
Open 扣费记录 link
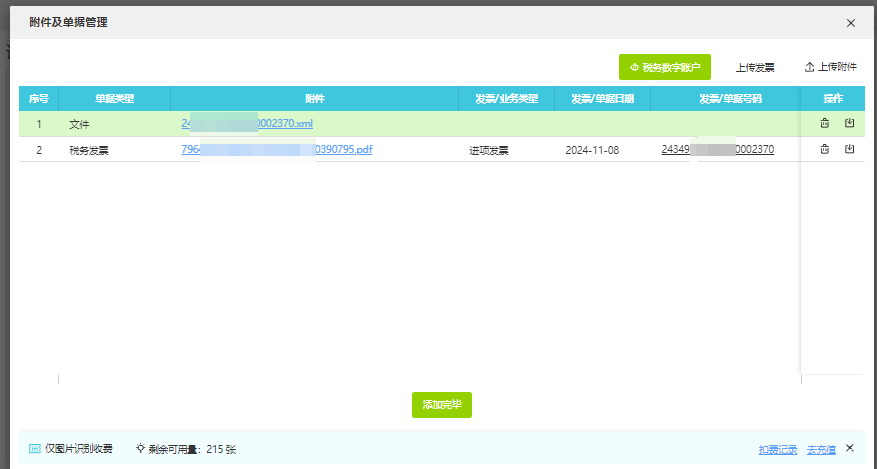pyautogui.click(x=778, y=449)
